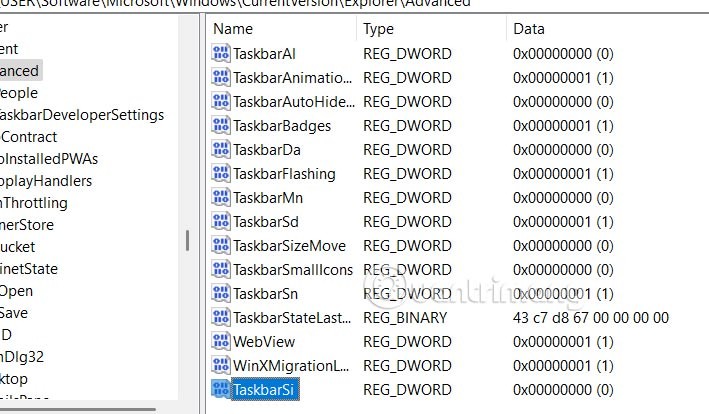
Task: Click the DWORD icon next to TaskbarAl
Action: click(x=221, y=54)
